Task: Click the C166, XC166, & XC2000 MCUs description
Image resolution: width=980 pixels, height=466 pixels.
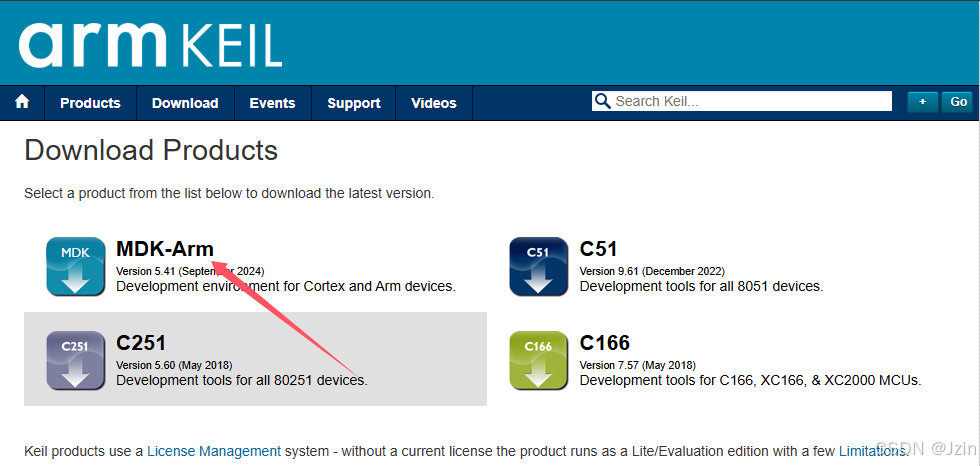Action: pyautogui.click(x=751, y=380)
